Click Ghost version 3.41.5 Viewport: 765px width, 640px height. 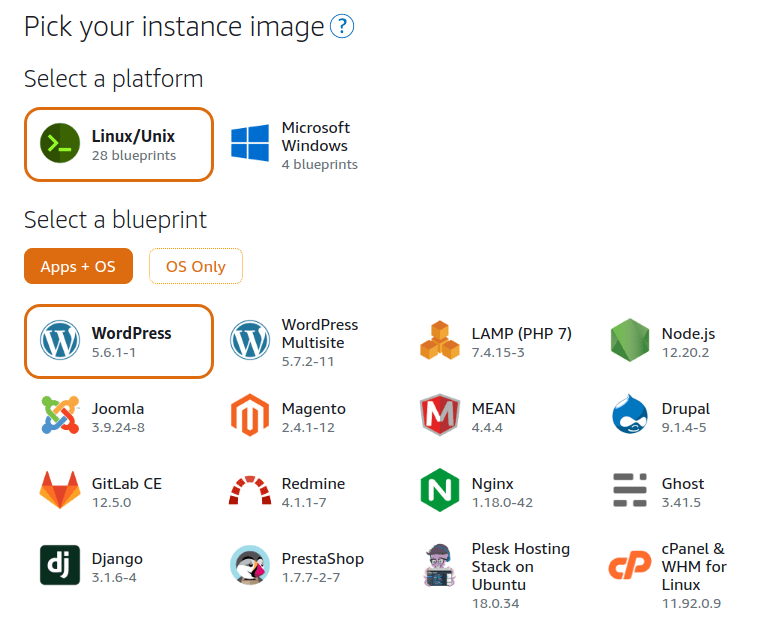tap(682, 502)
